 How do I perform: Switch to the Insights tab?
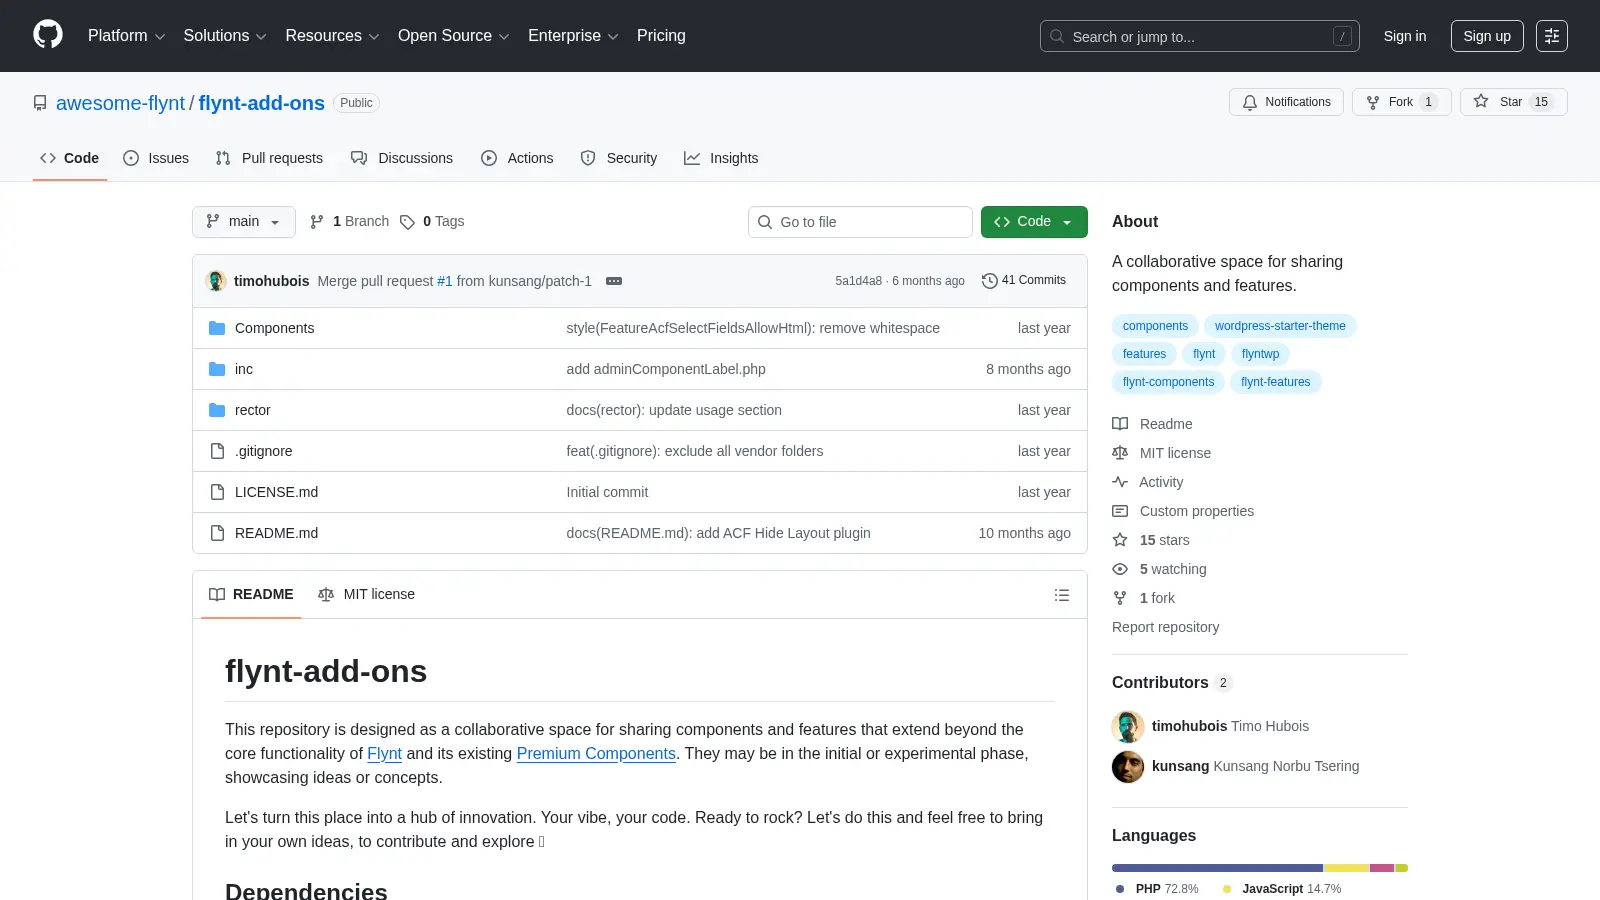point(721,158)
